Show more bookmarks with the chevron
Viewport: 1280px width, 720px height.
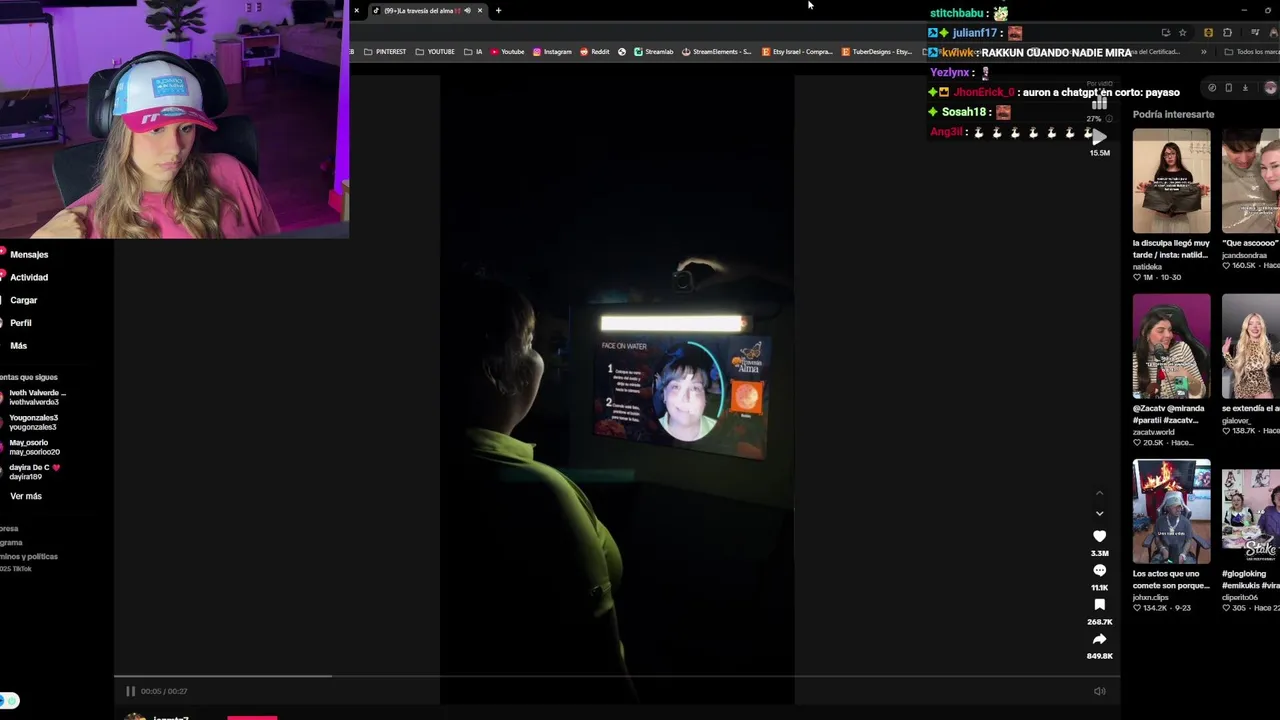[x=1203, y=52]
